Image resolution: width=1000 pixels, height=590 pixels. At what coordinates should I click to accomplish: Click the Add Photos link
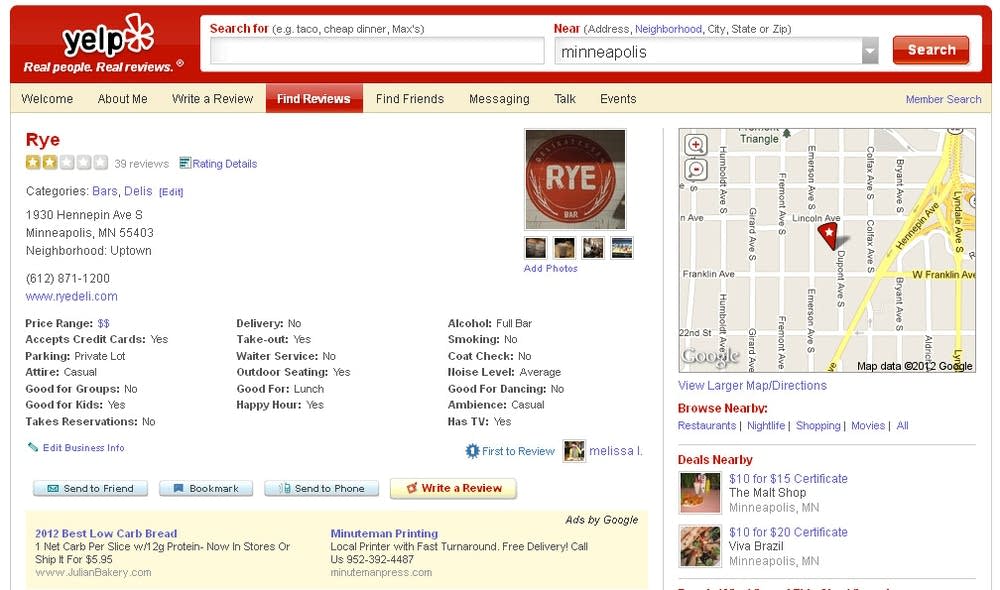550,269
